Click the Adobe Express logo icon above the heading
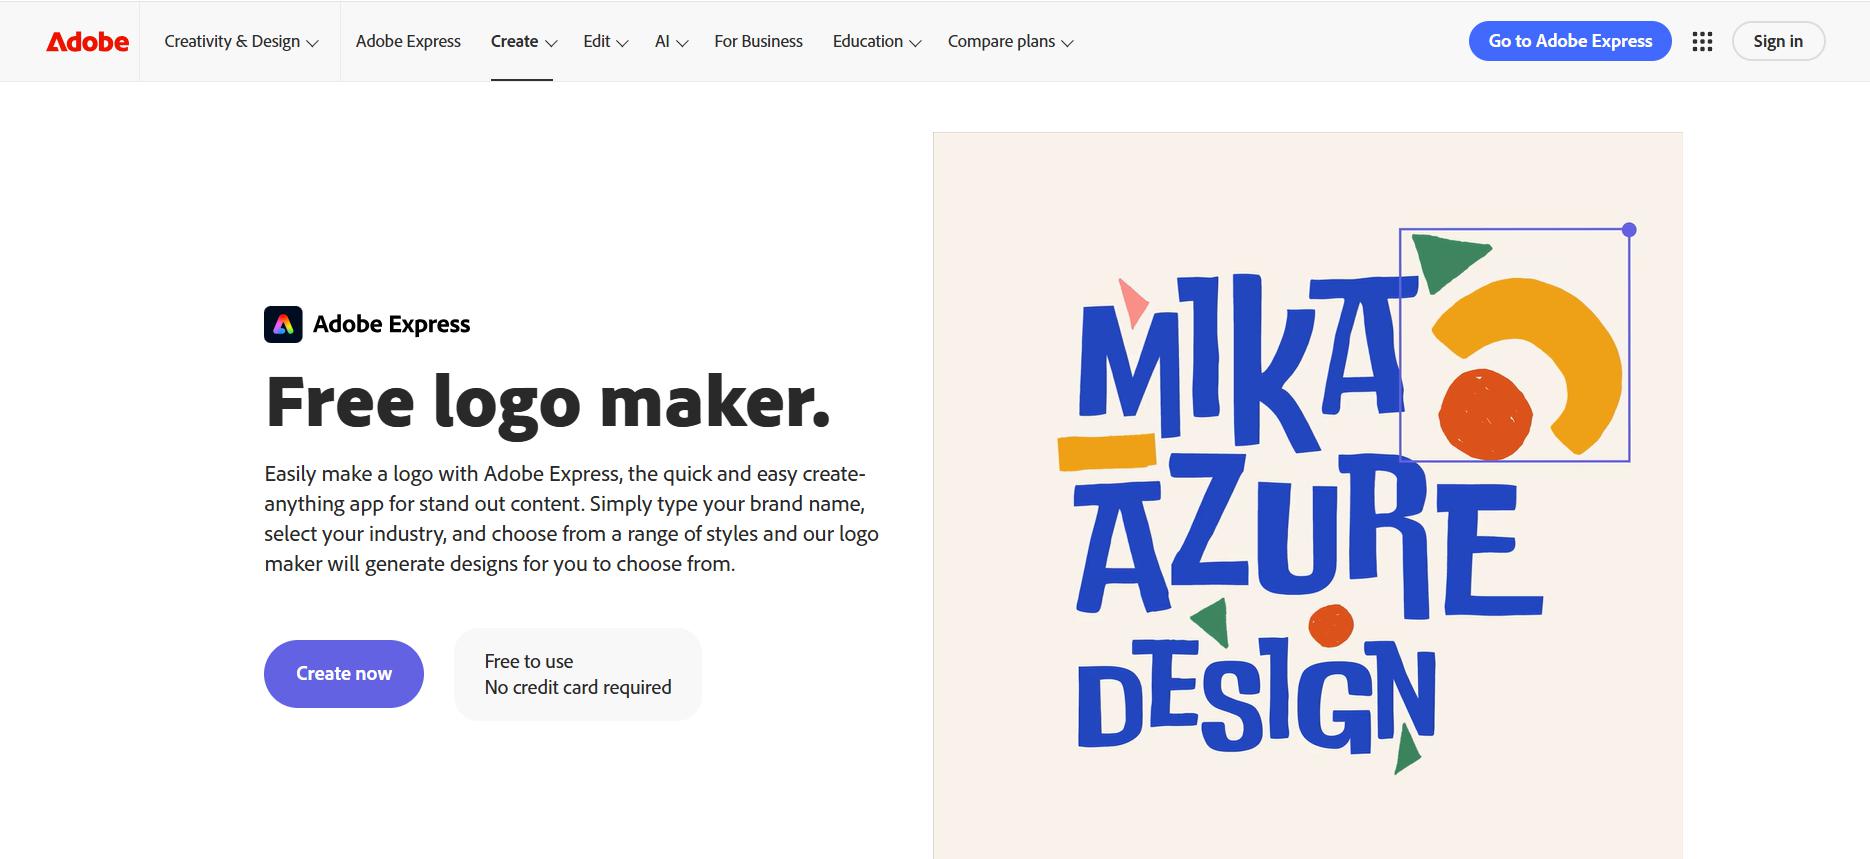 [284, 324]
